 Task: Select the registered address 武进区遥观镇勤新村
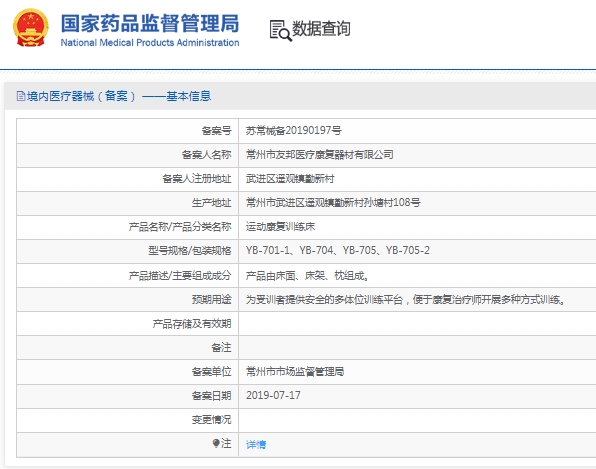(x=290, y=179)
